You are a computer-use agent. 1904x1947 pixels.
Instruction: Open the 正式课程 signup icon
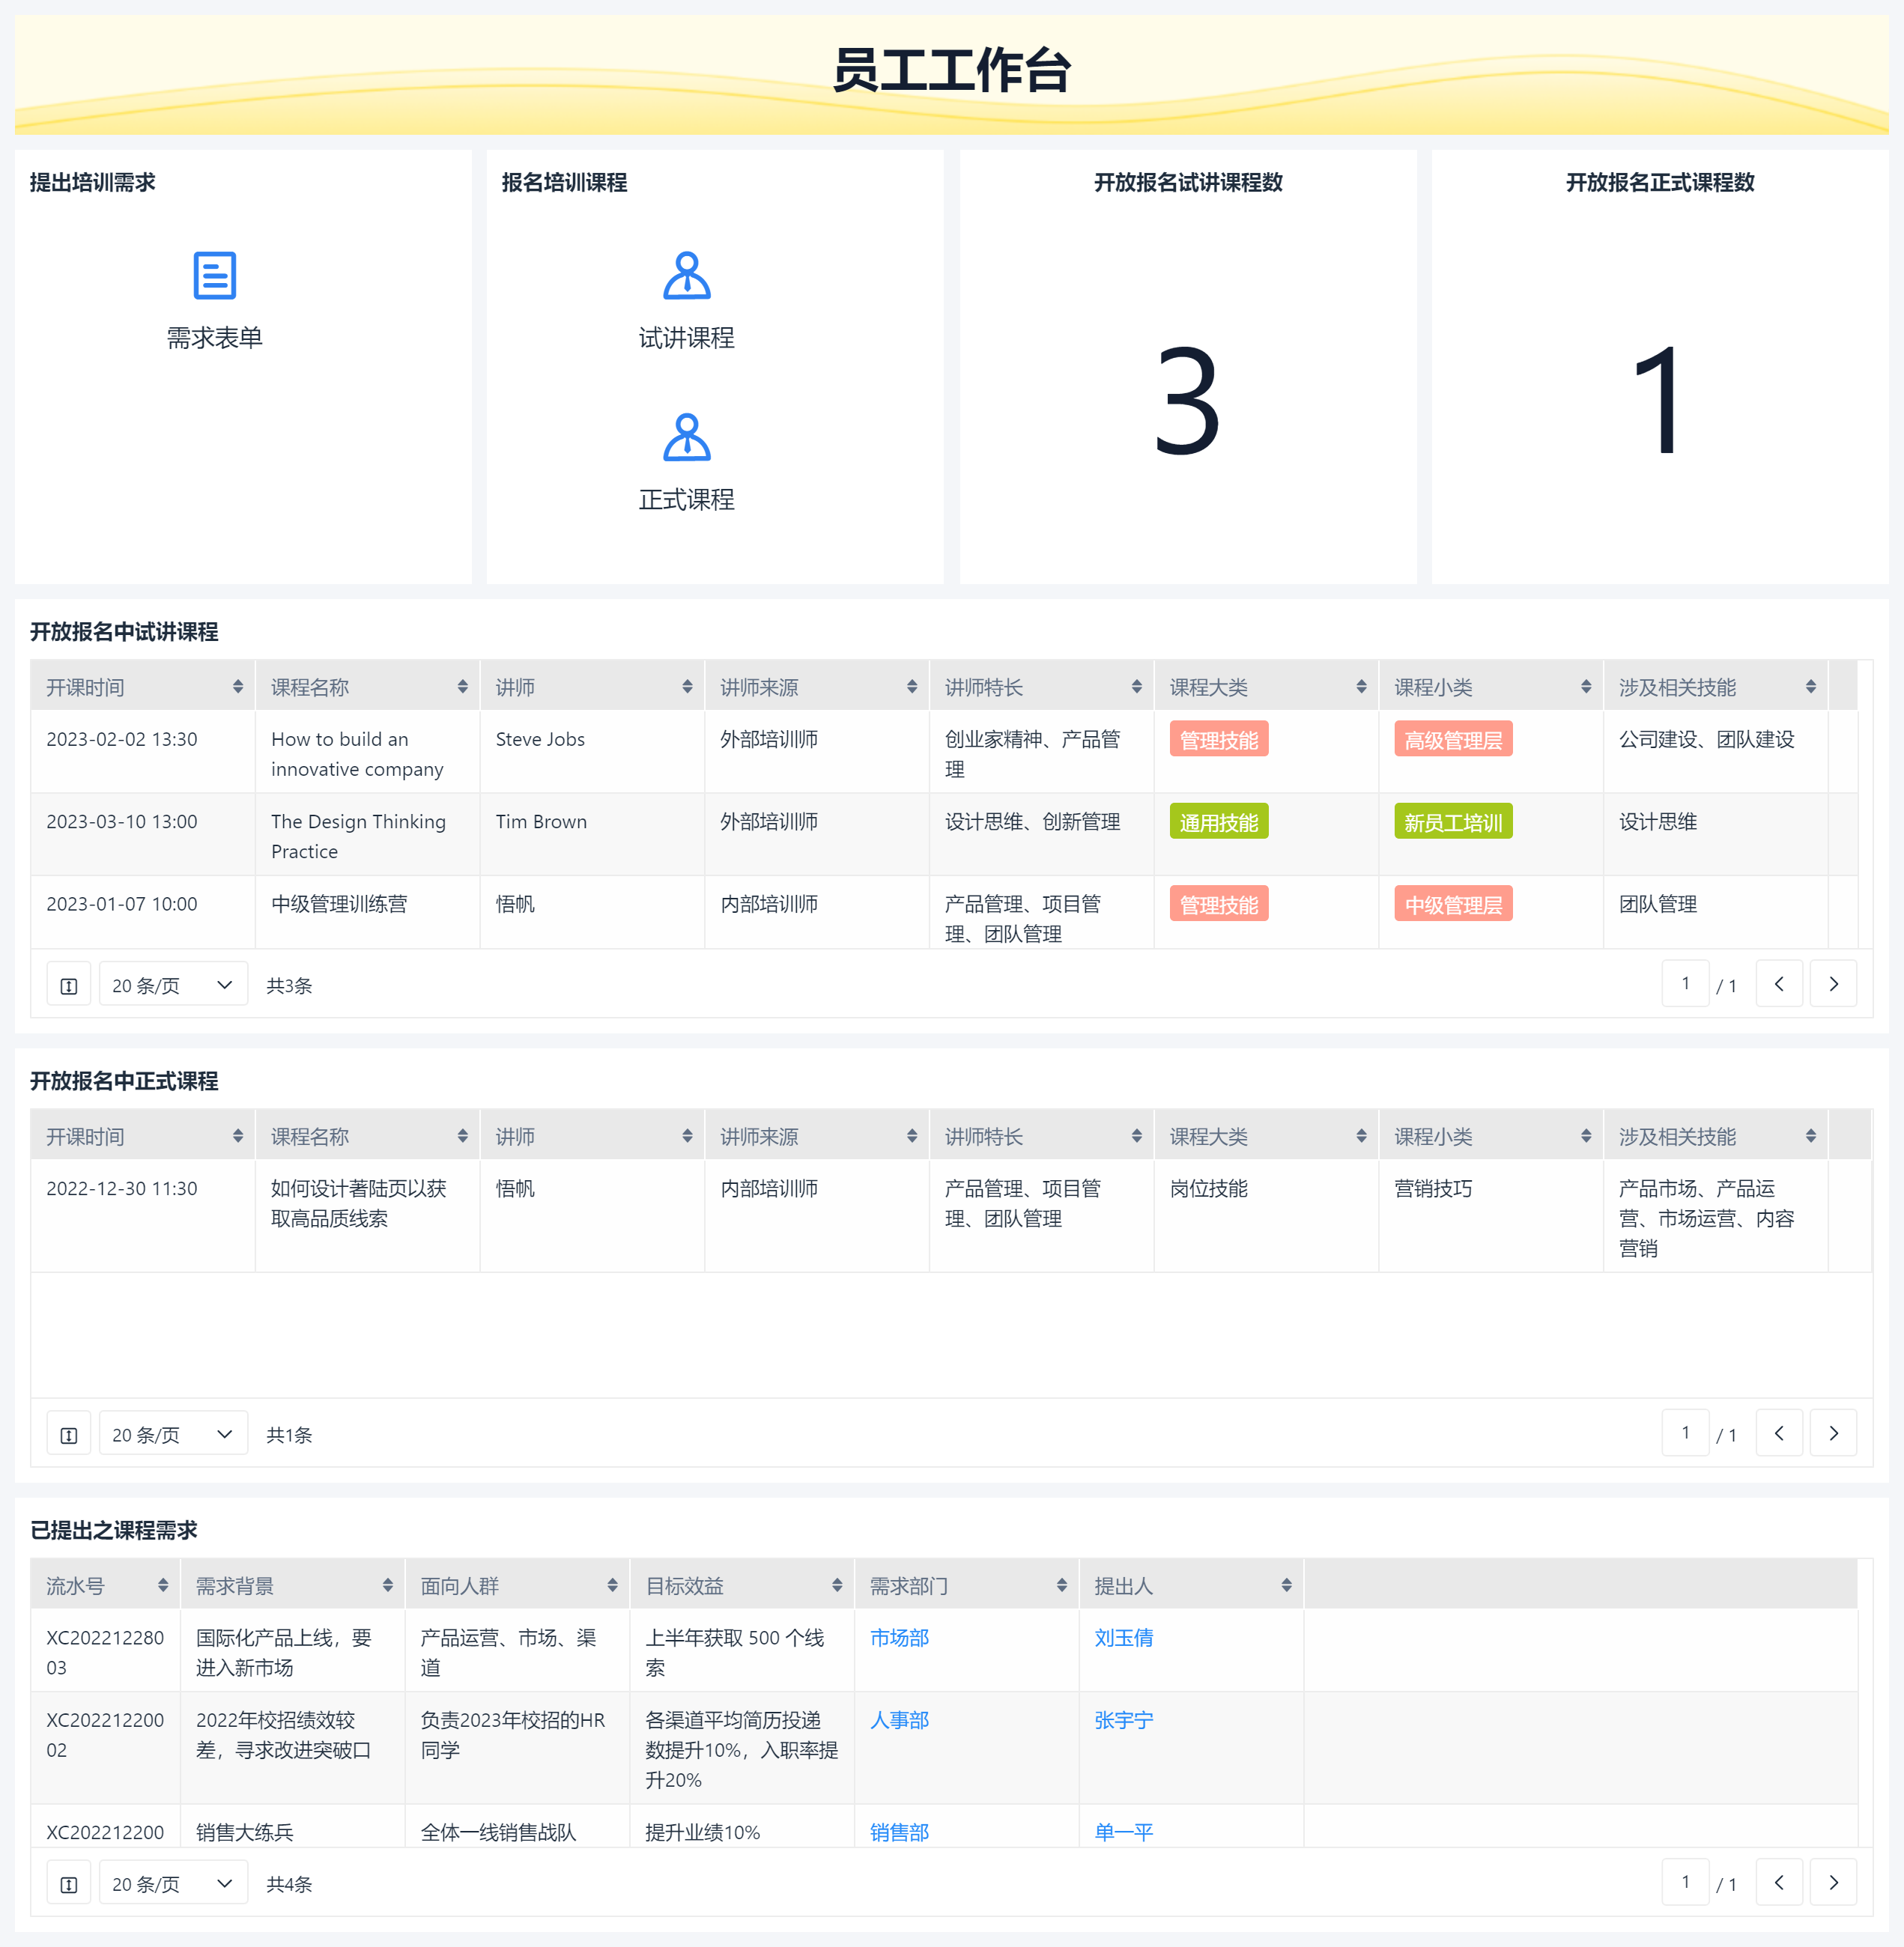(x=686, y=438)
